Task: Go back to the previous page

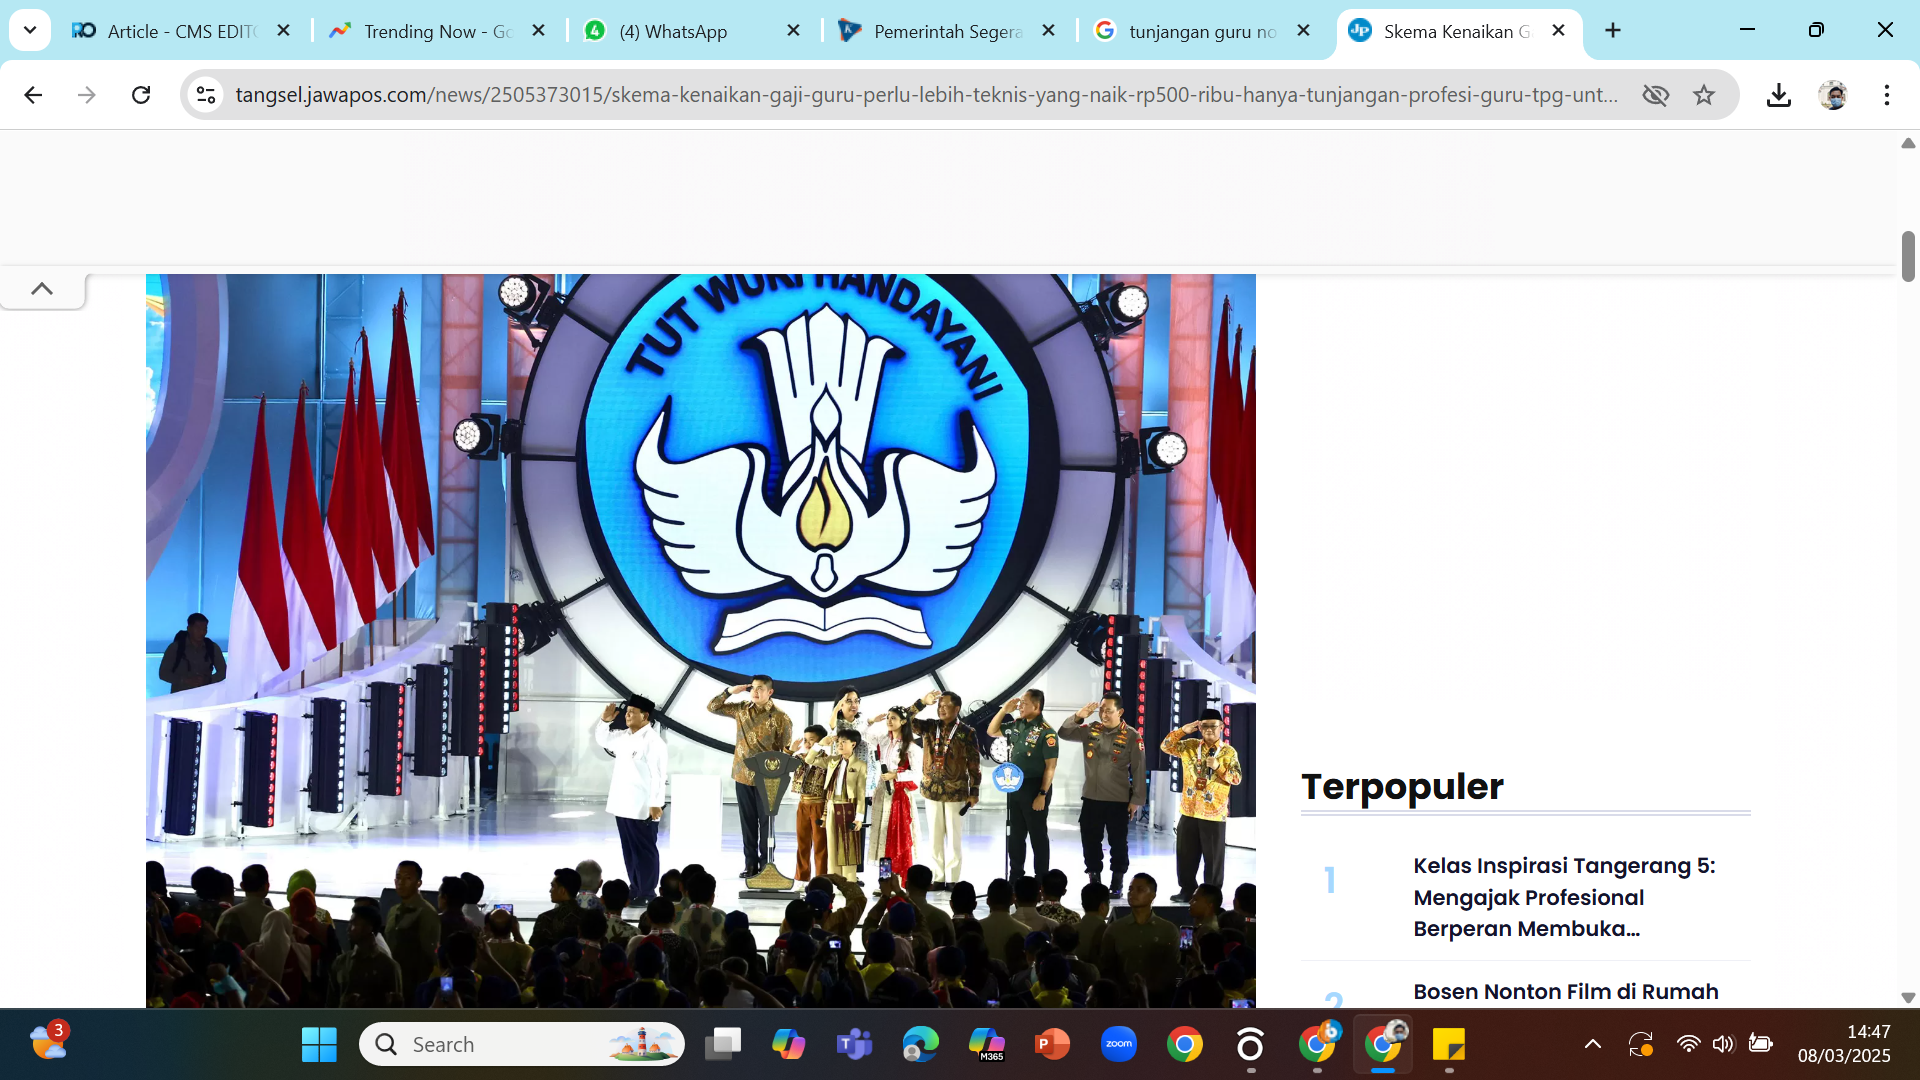Action: click(x=33, y=95)
